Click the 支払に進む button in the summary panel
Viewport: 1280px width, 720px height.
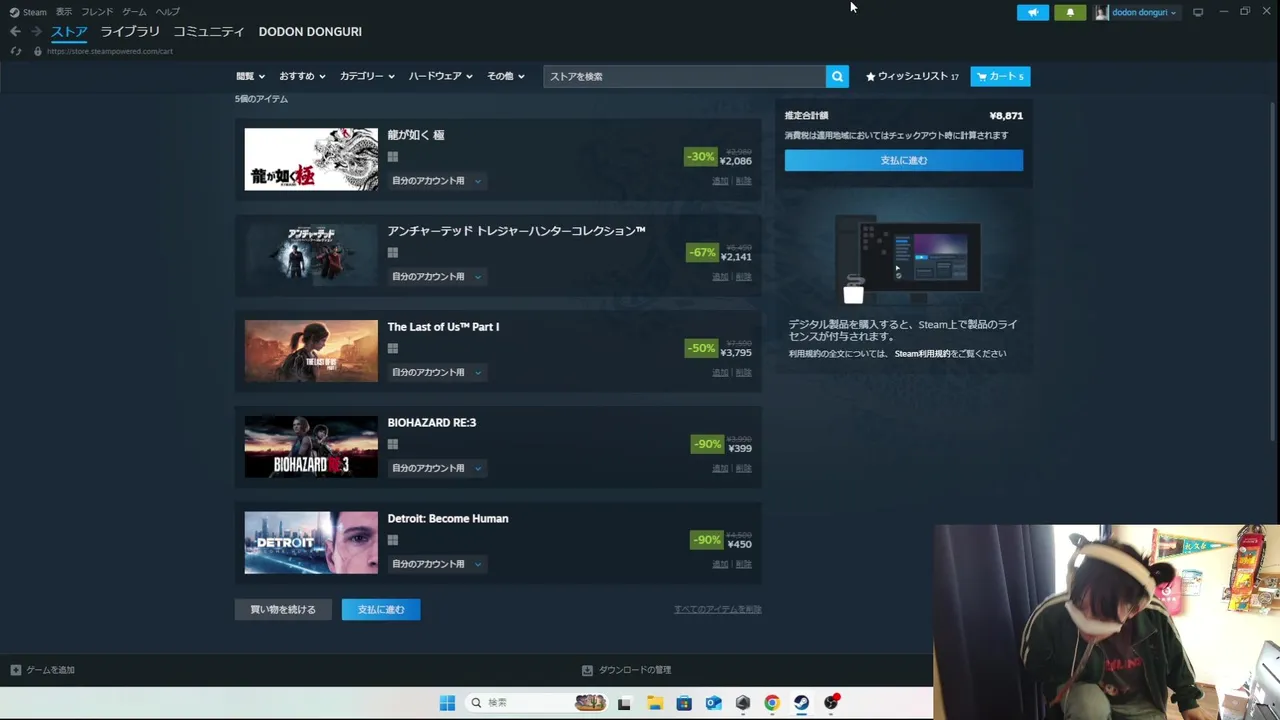click(x=904, y=160)
